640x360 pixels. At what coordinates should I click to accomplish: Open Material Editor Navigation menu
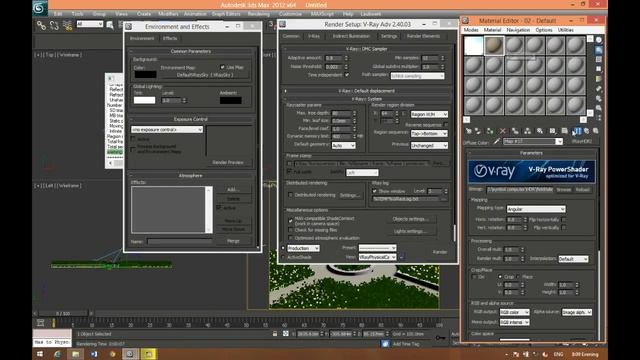(518, 30)
